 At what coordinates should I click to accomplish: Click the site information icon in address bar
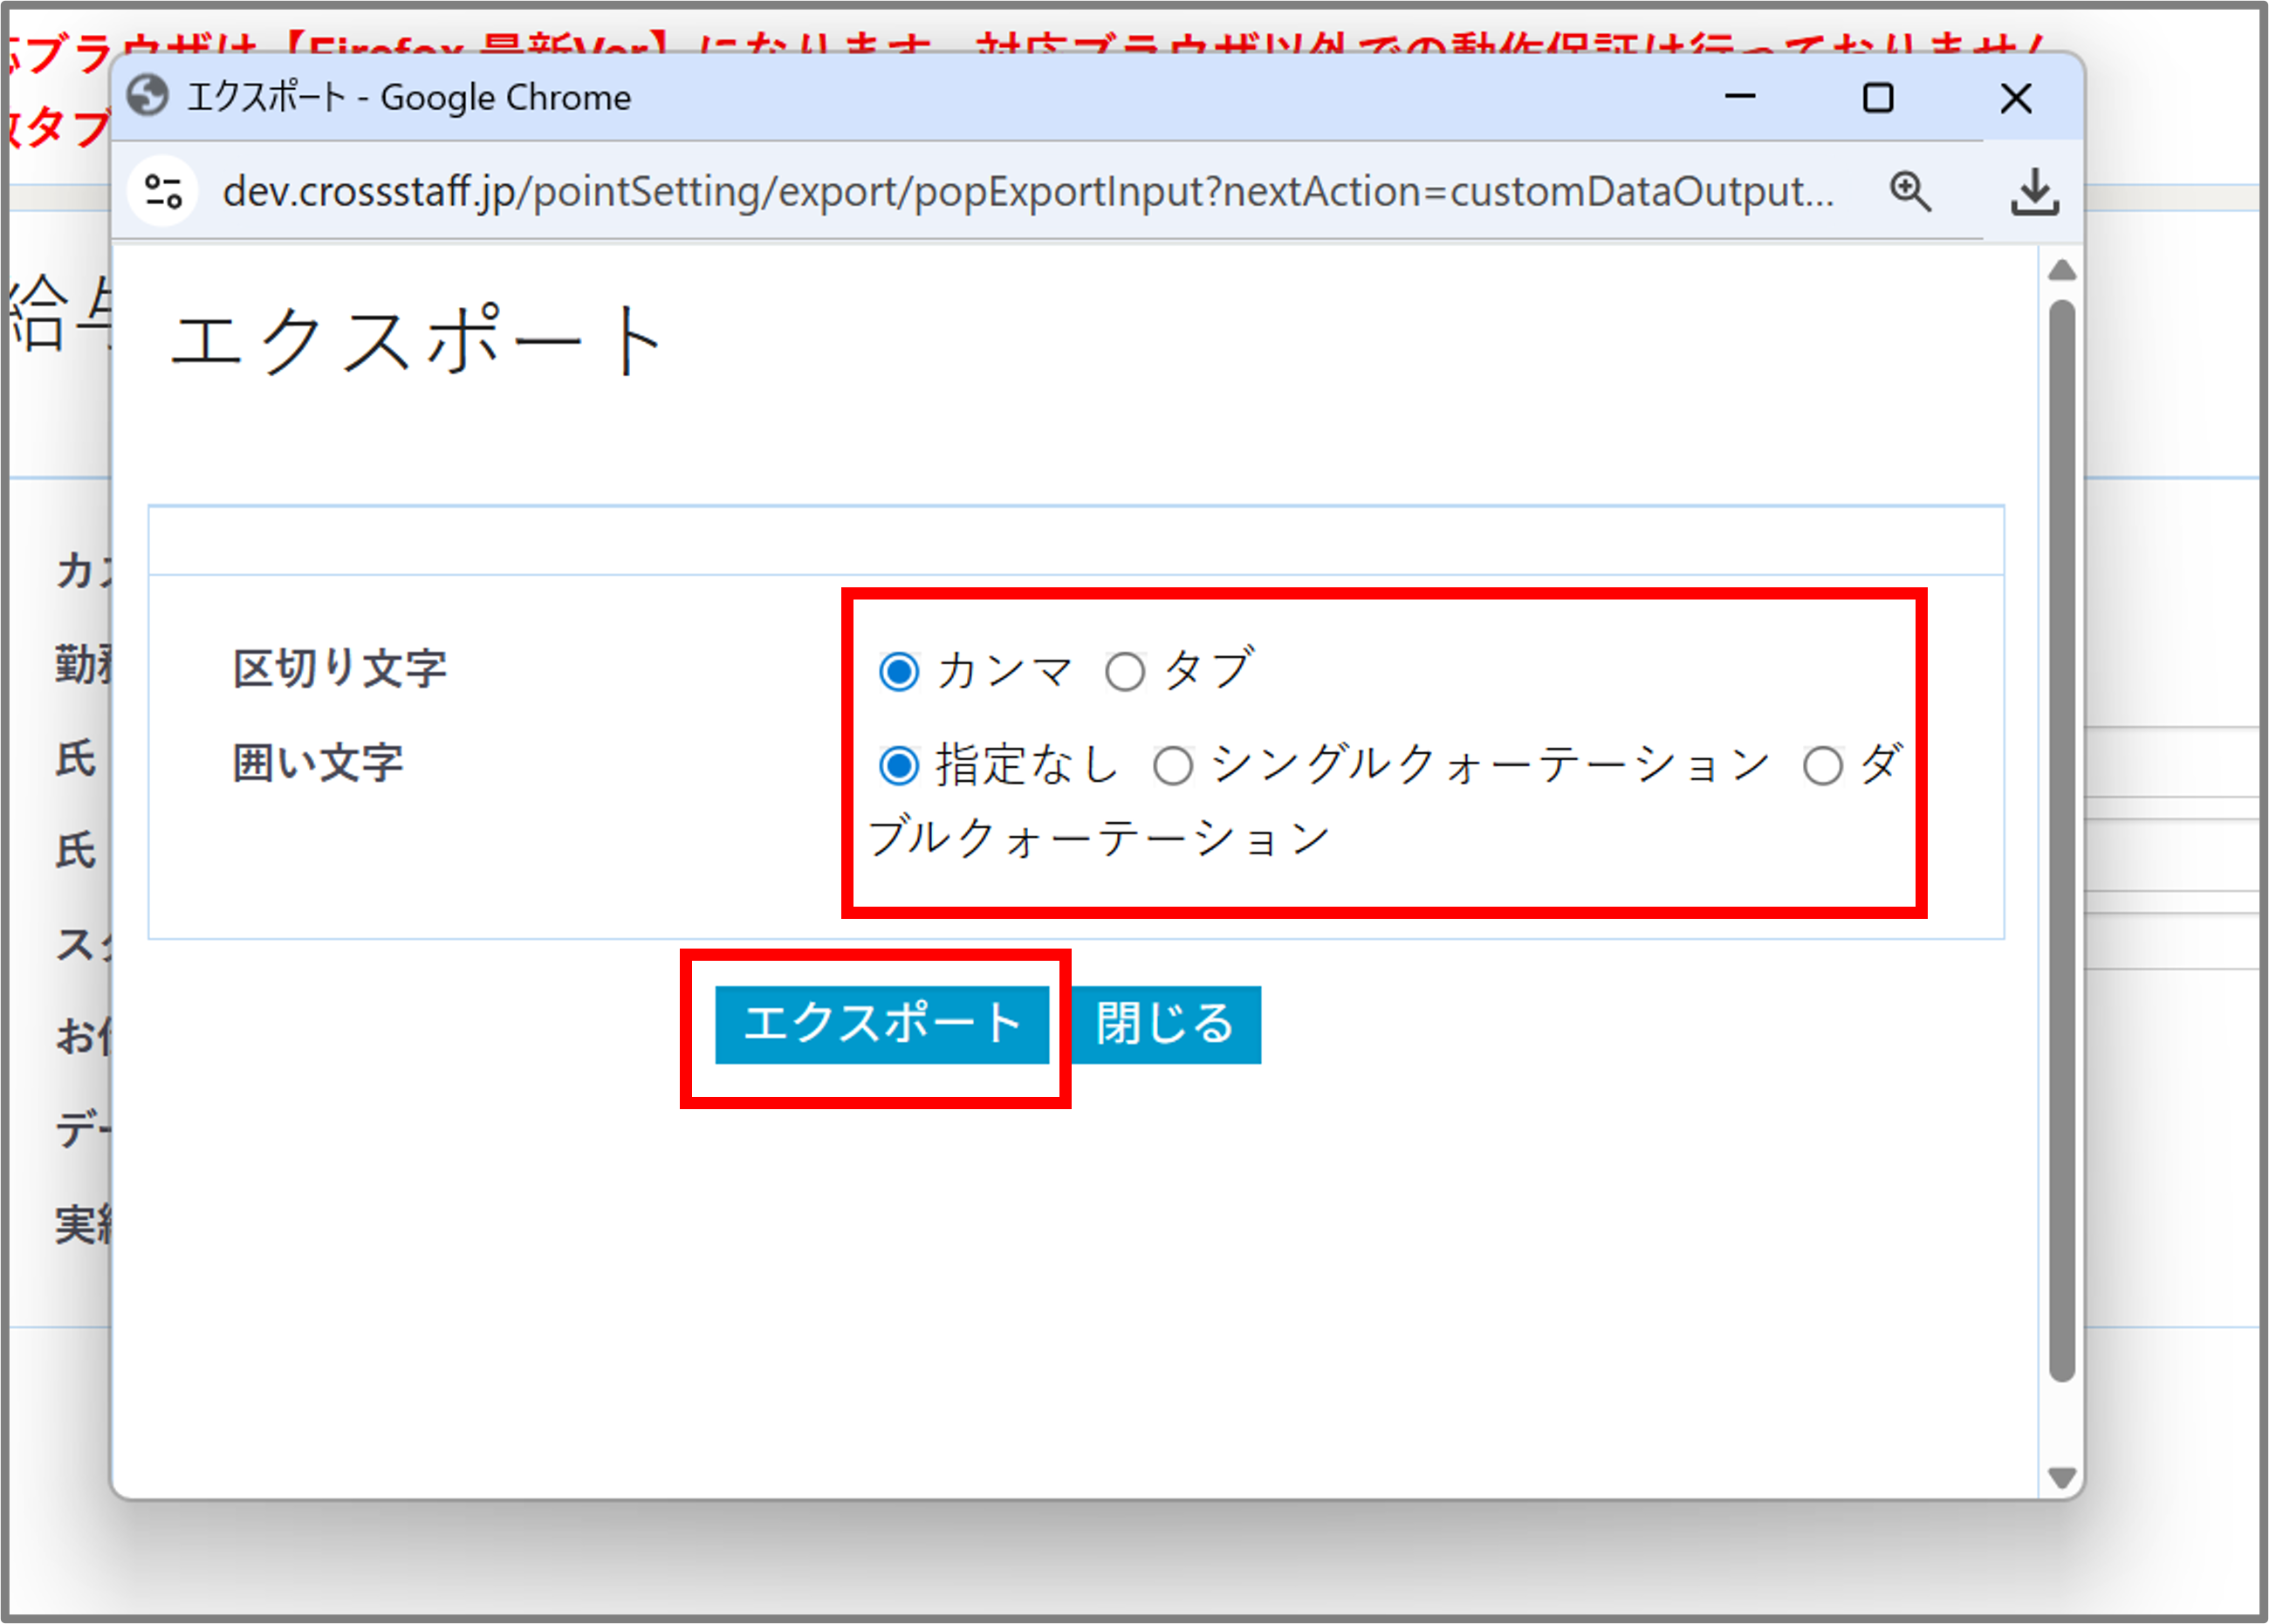[163, 191]
